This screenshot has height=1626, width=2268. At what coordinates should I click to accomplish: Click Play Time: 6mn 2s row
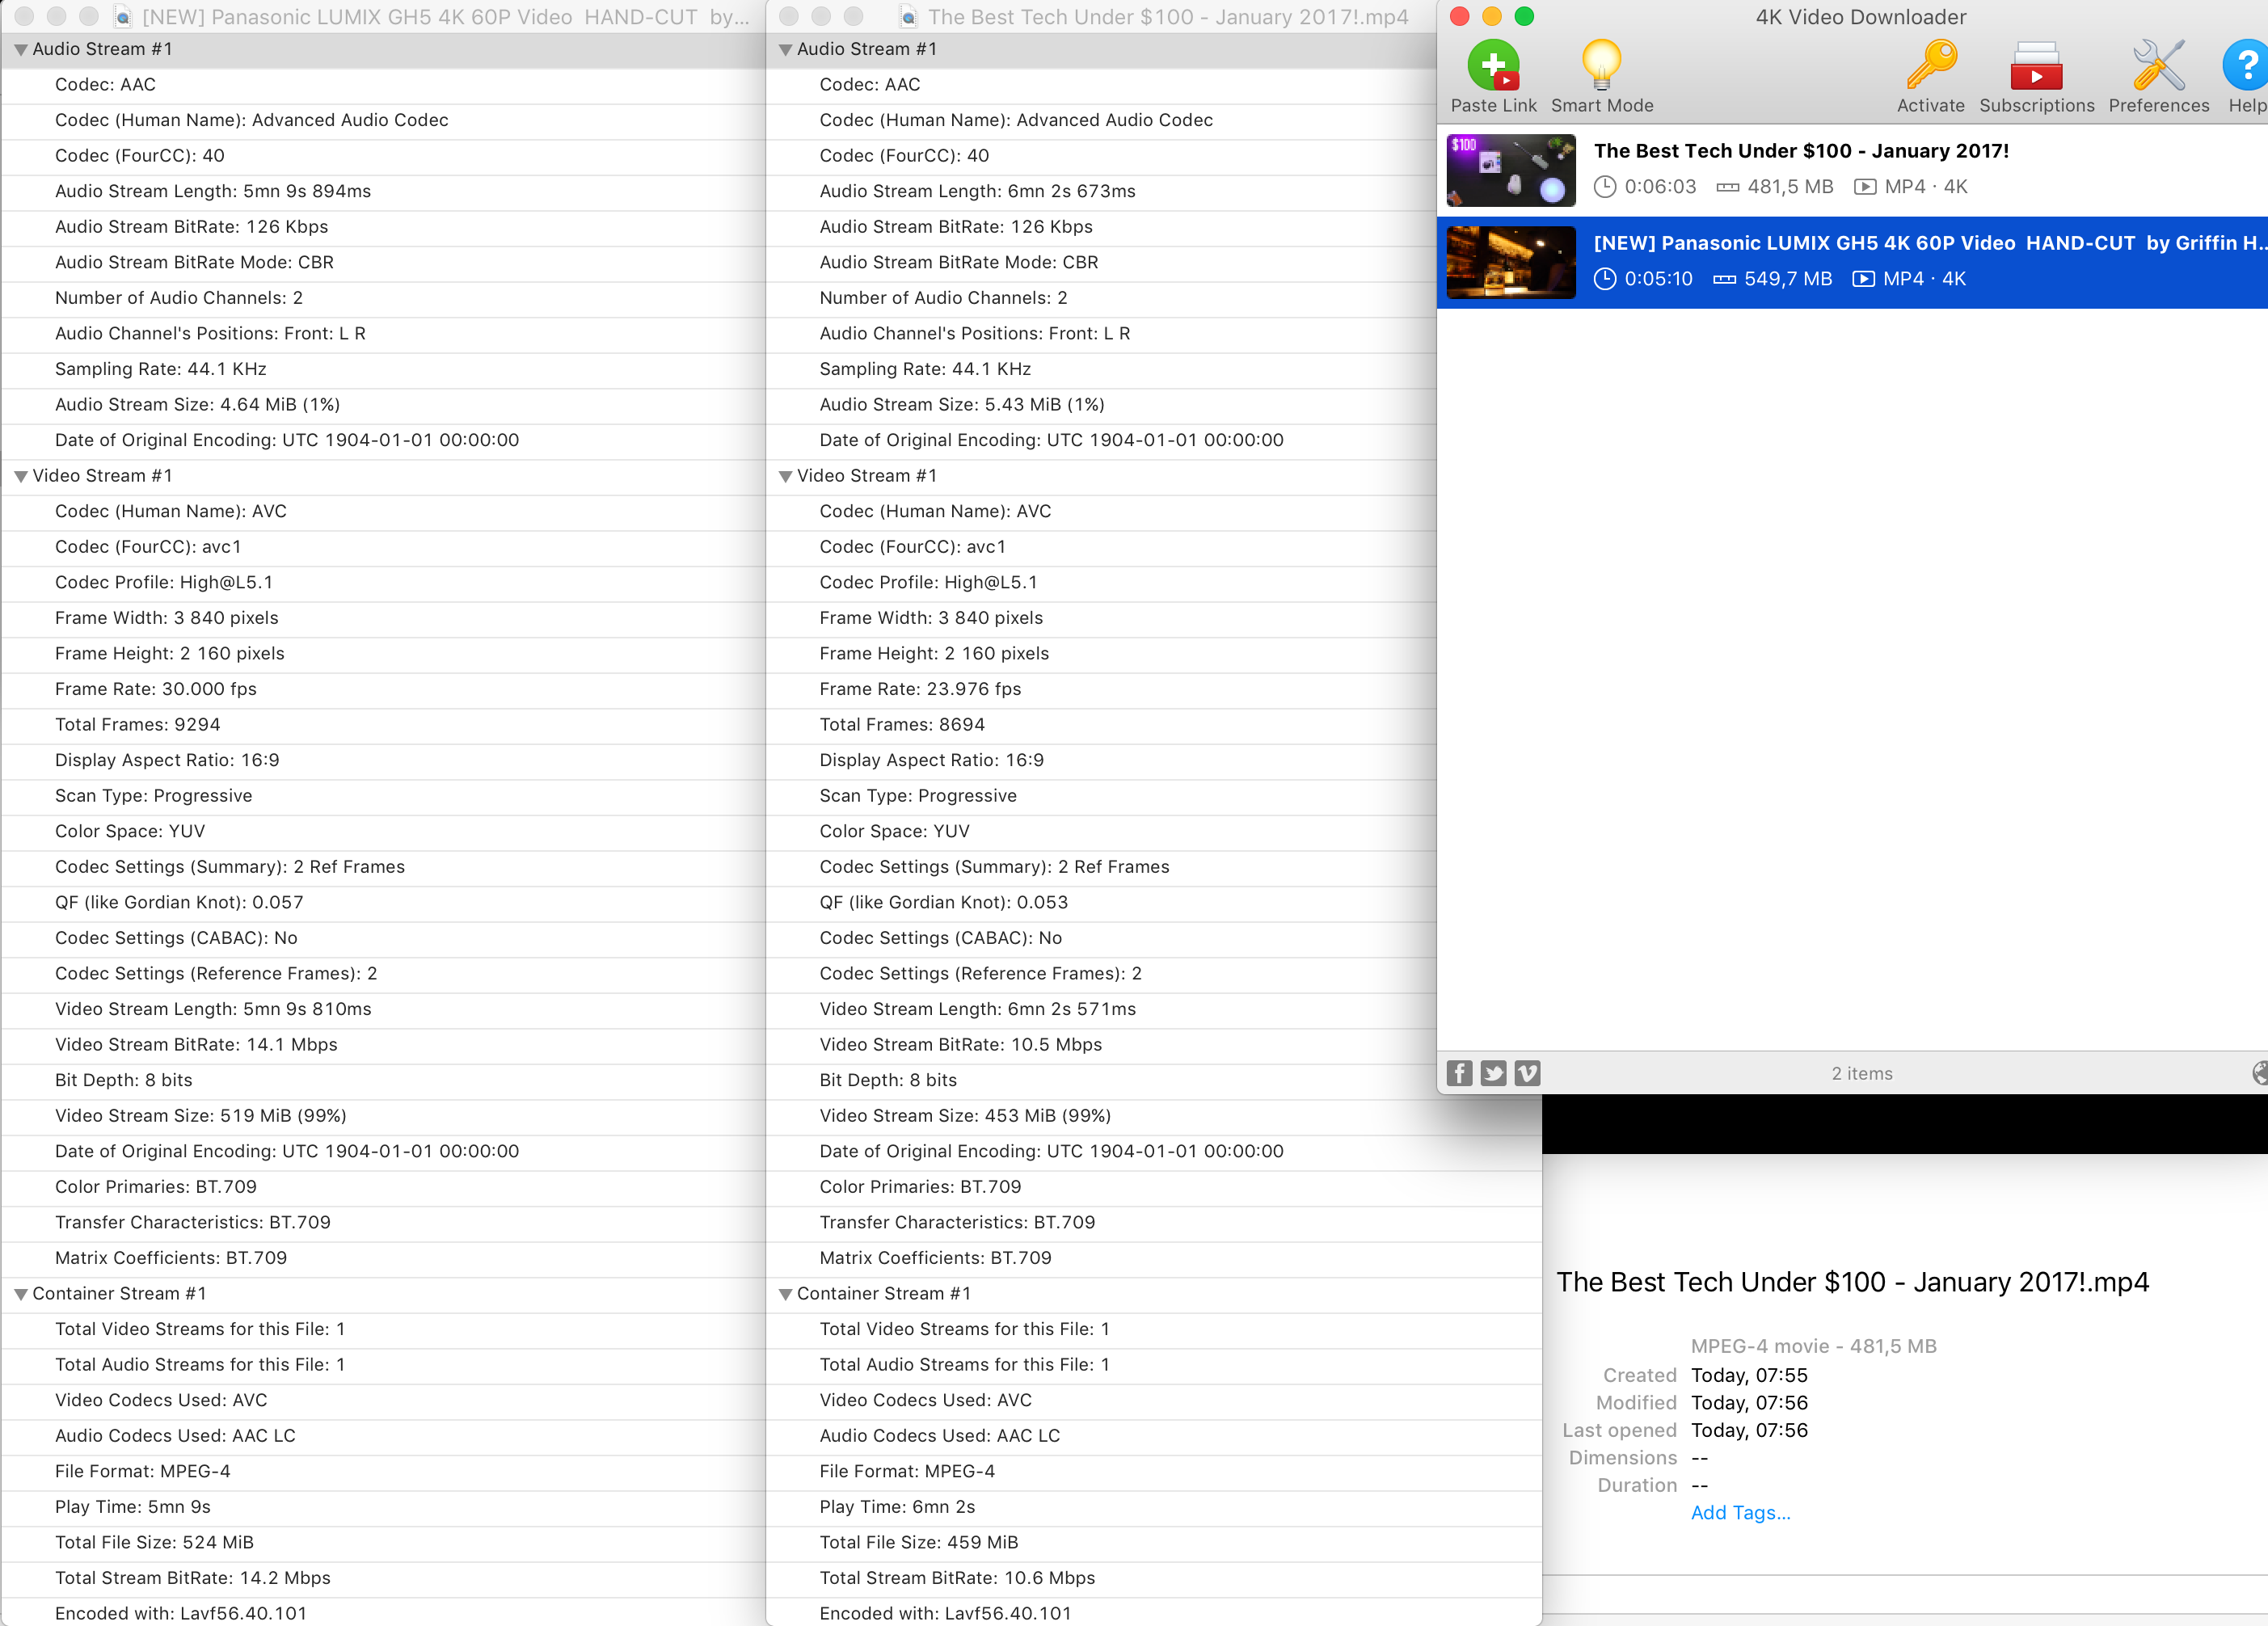click(x=1154, y=1507)
